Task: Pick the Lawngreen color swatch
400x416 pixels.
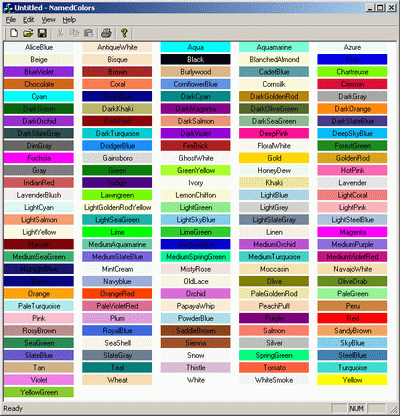Action: click(x=117, y=195)
